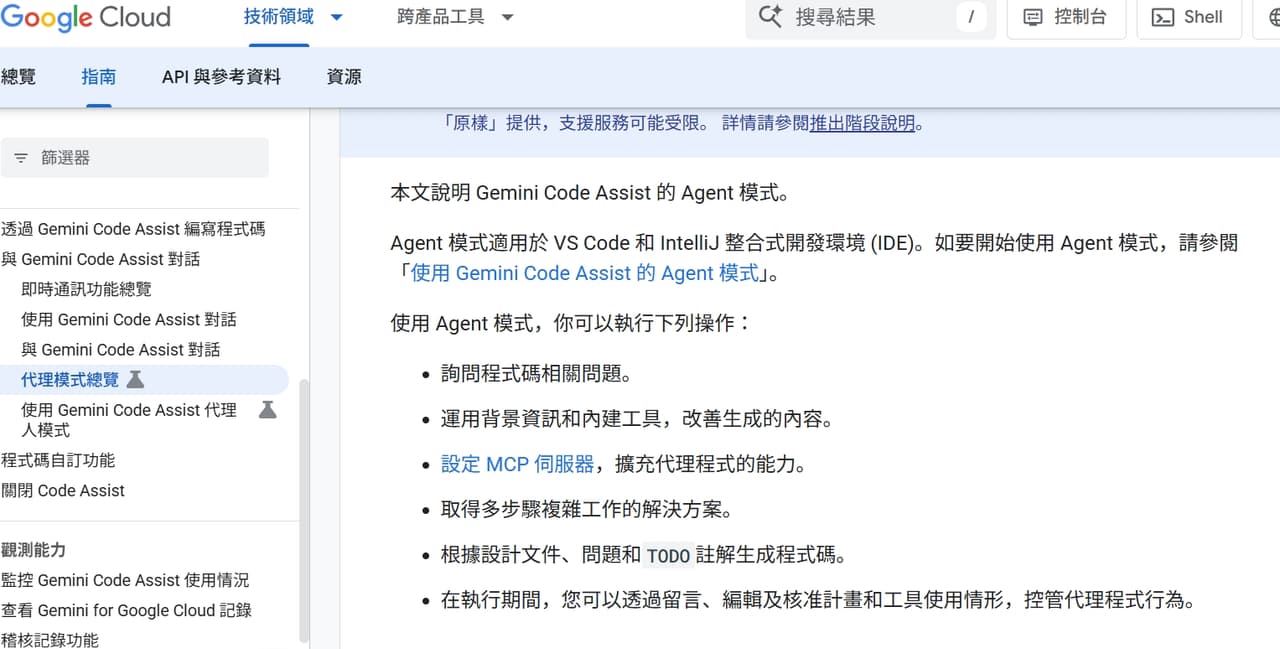The height and width of the screenshot is (649, 1280).
Task: Switch to the 總覽 tab
Action: [x=18, y=77]
